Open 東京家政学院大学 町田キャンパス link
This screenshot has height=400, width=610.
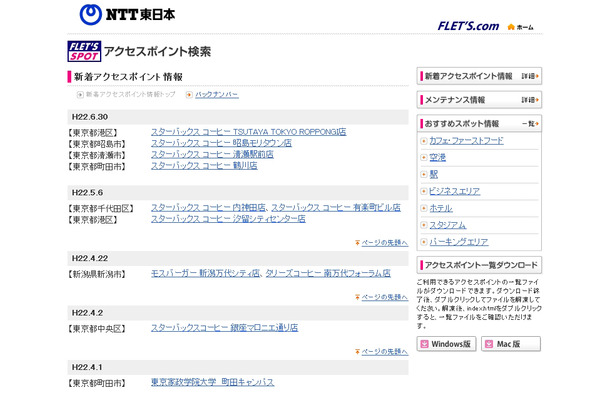212,382
